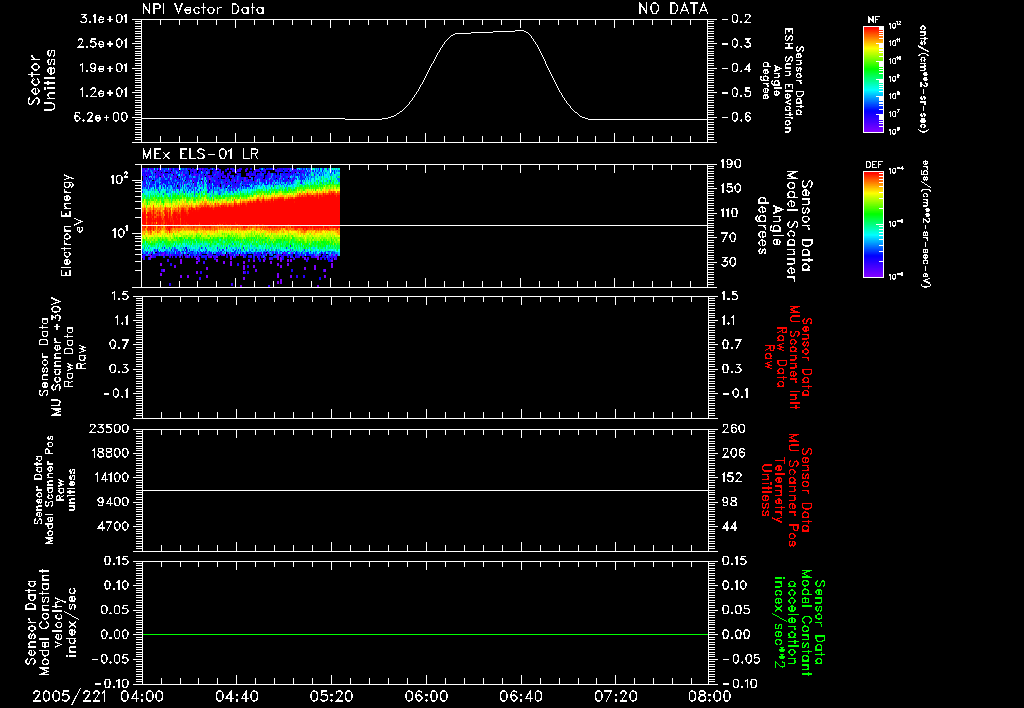Click the '-0.6' Sun Elevation tick
Image resolution: width=1024 pixels, height=708 pixels.
[739, 118]
